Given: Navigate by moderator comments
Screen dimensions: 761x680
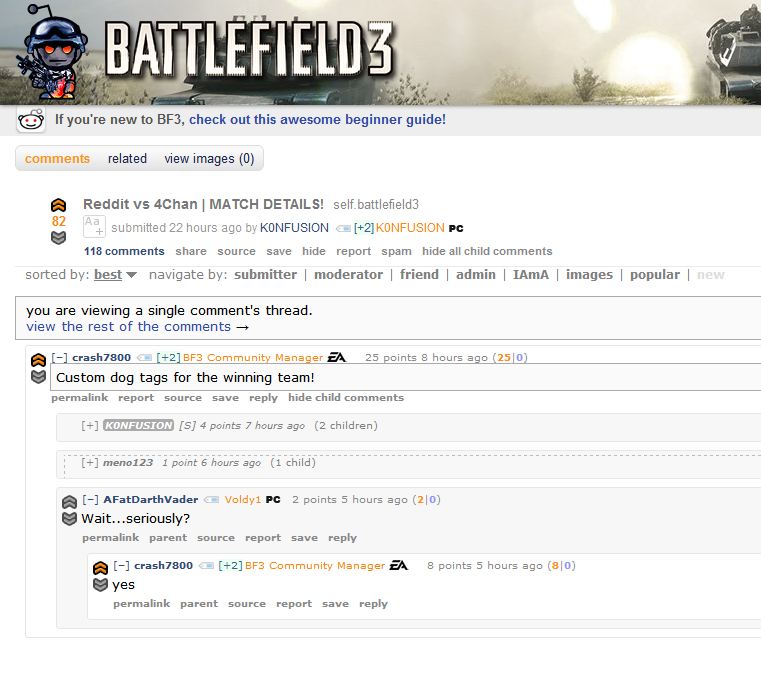Looking at the screenshot, I should pyautogui.click(x=348, y=275).
